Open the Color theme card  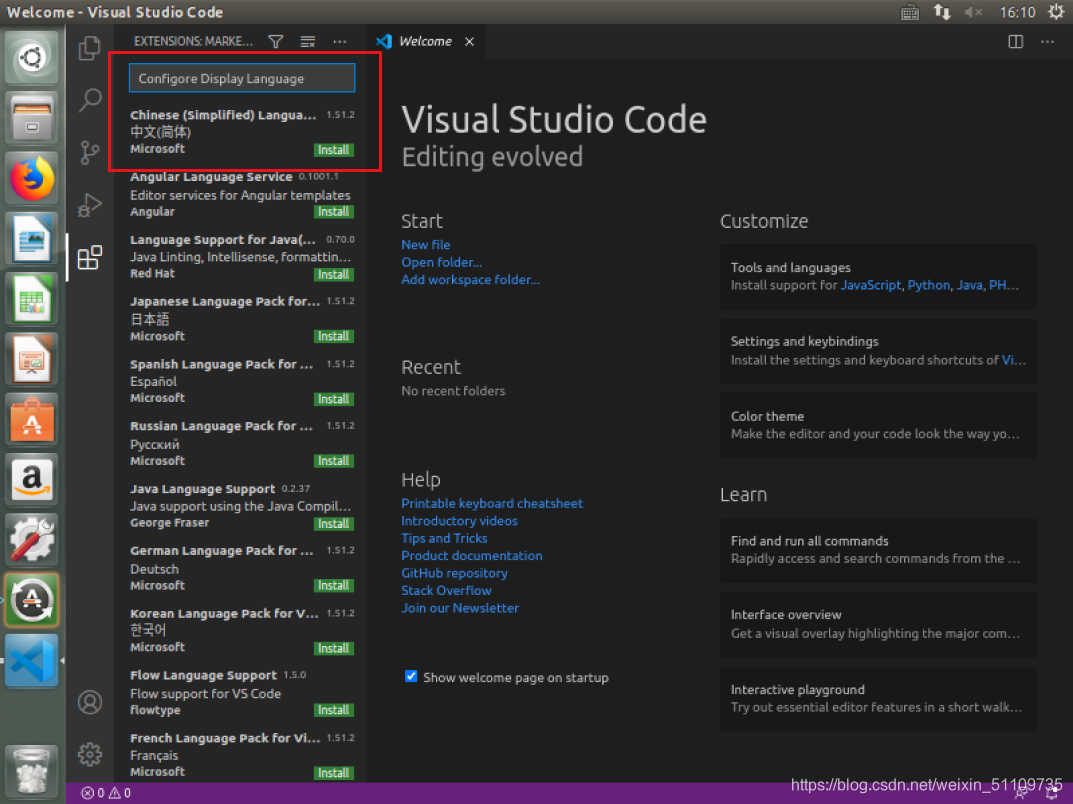tap(878, 425)
